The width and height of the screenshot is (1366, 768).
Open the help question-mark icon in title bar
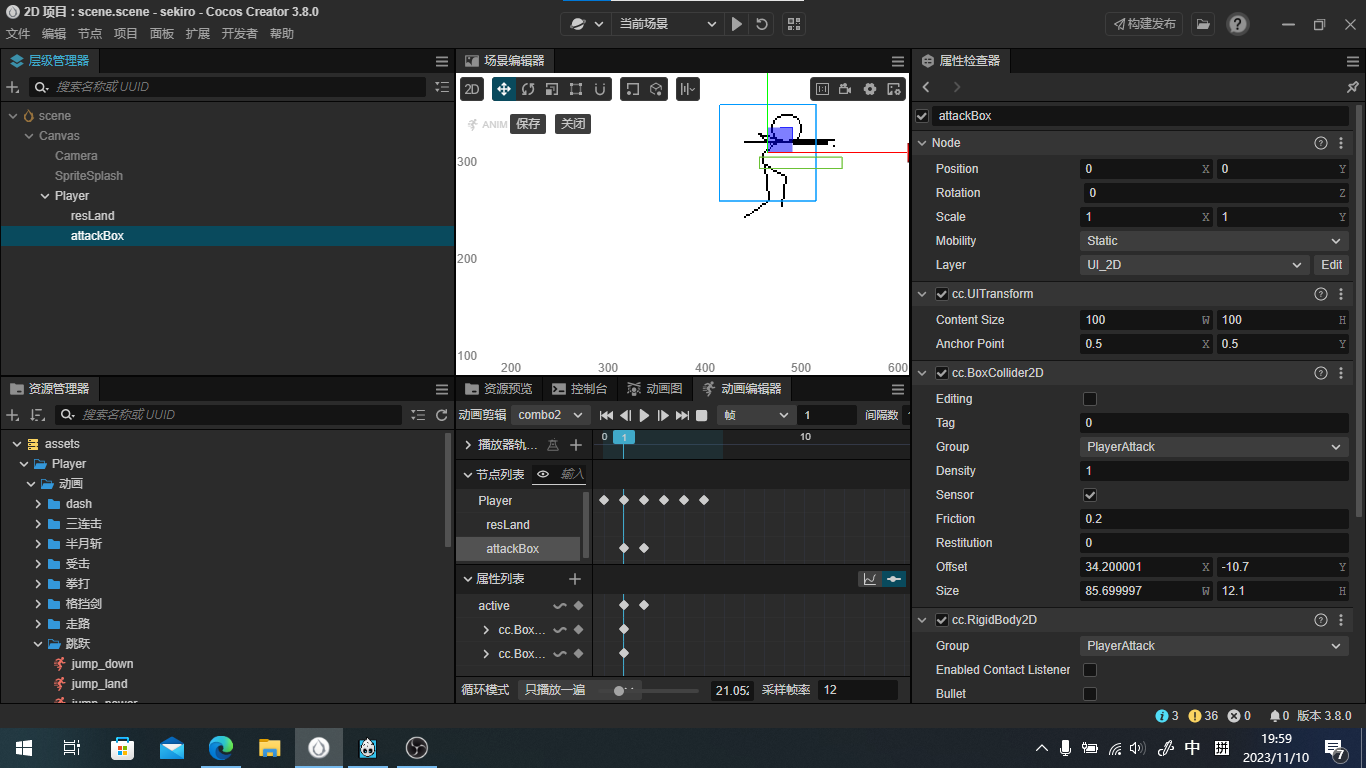click(1238, 24)
